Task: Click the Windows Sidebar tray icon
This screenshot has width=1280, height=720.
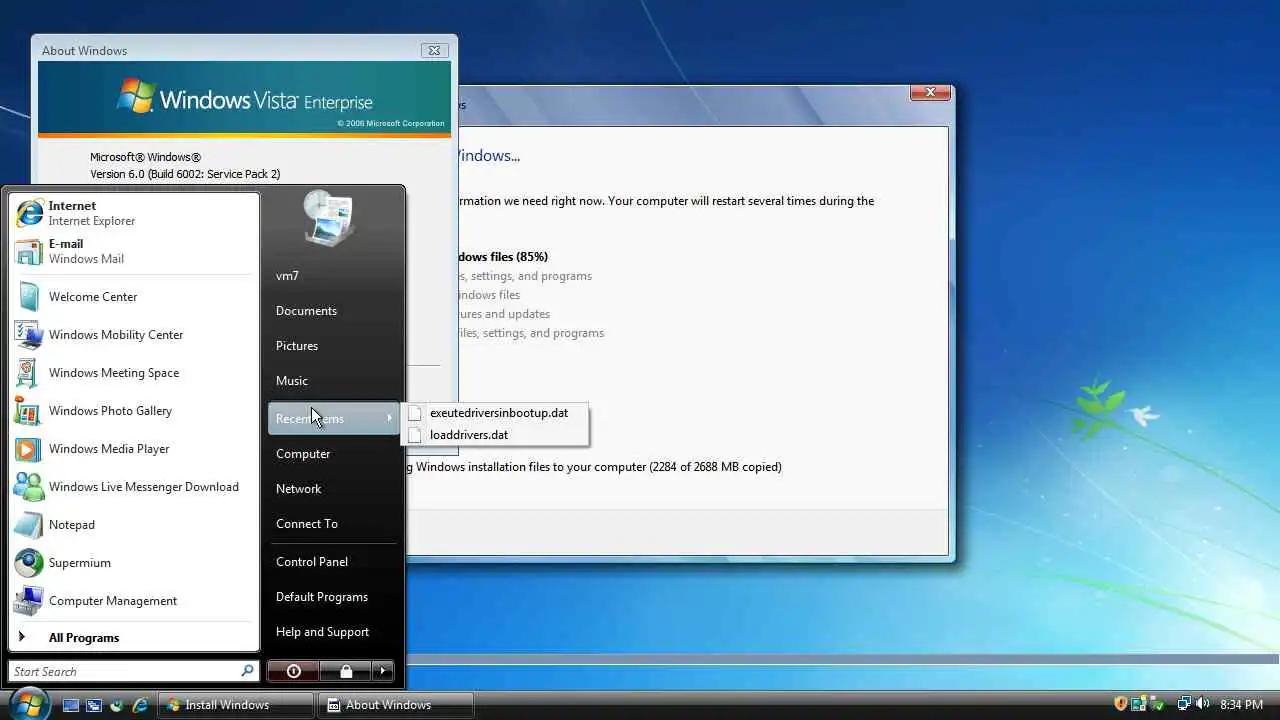Action: point(1139,704)
